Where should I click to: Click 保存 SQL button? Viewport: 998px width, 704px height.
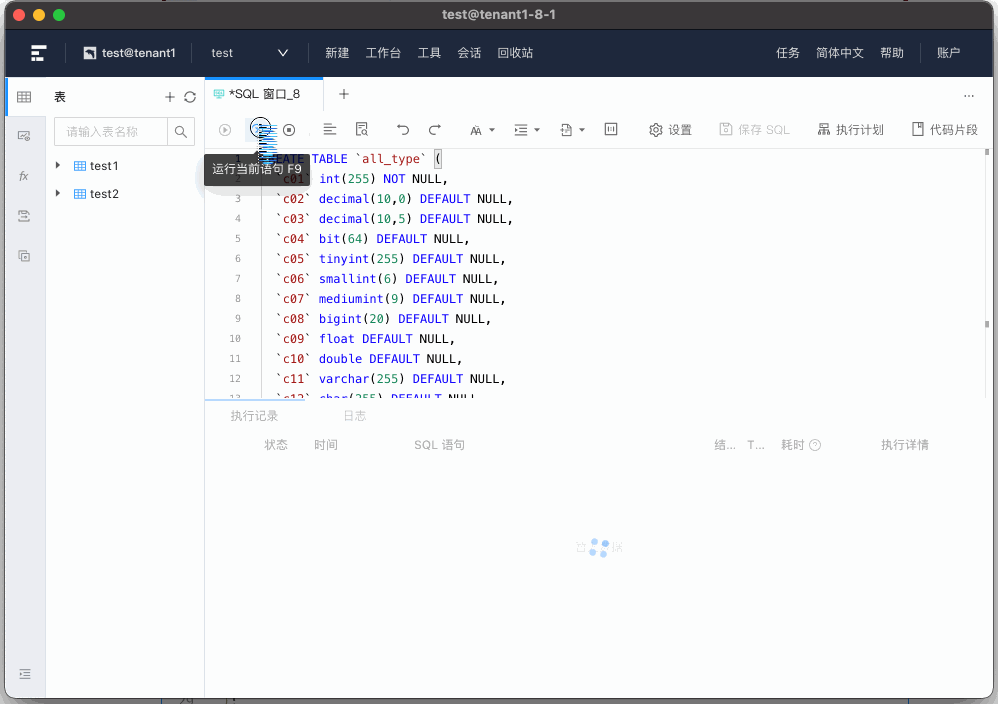(754, 130)
